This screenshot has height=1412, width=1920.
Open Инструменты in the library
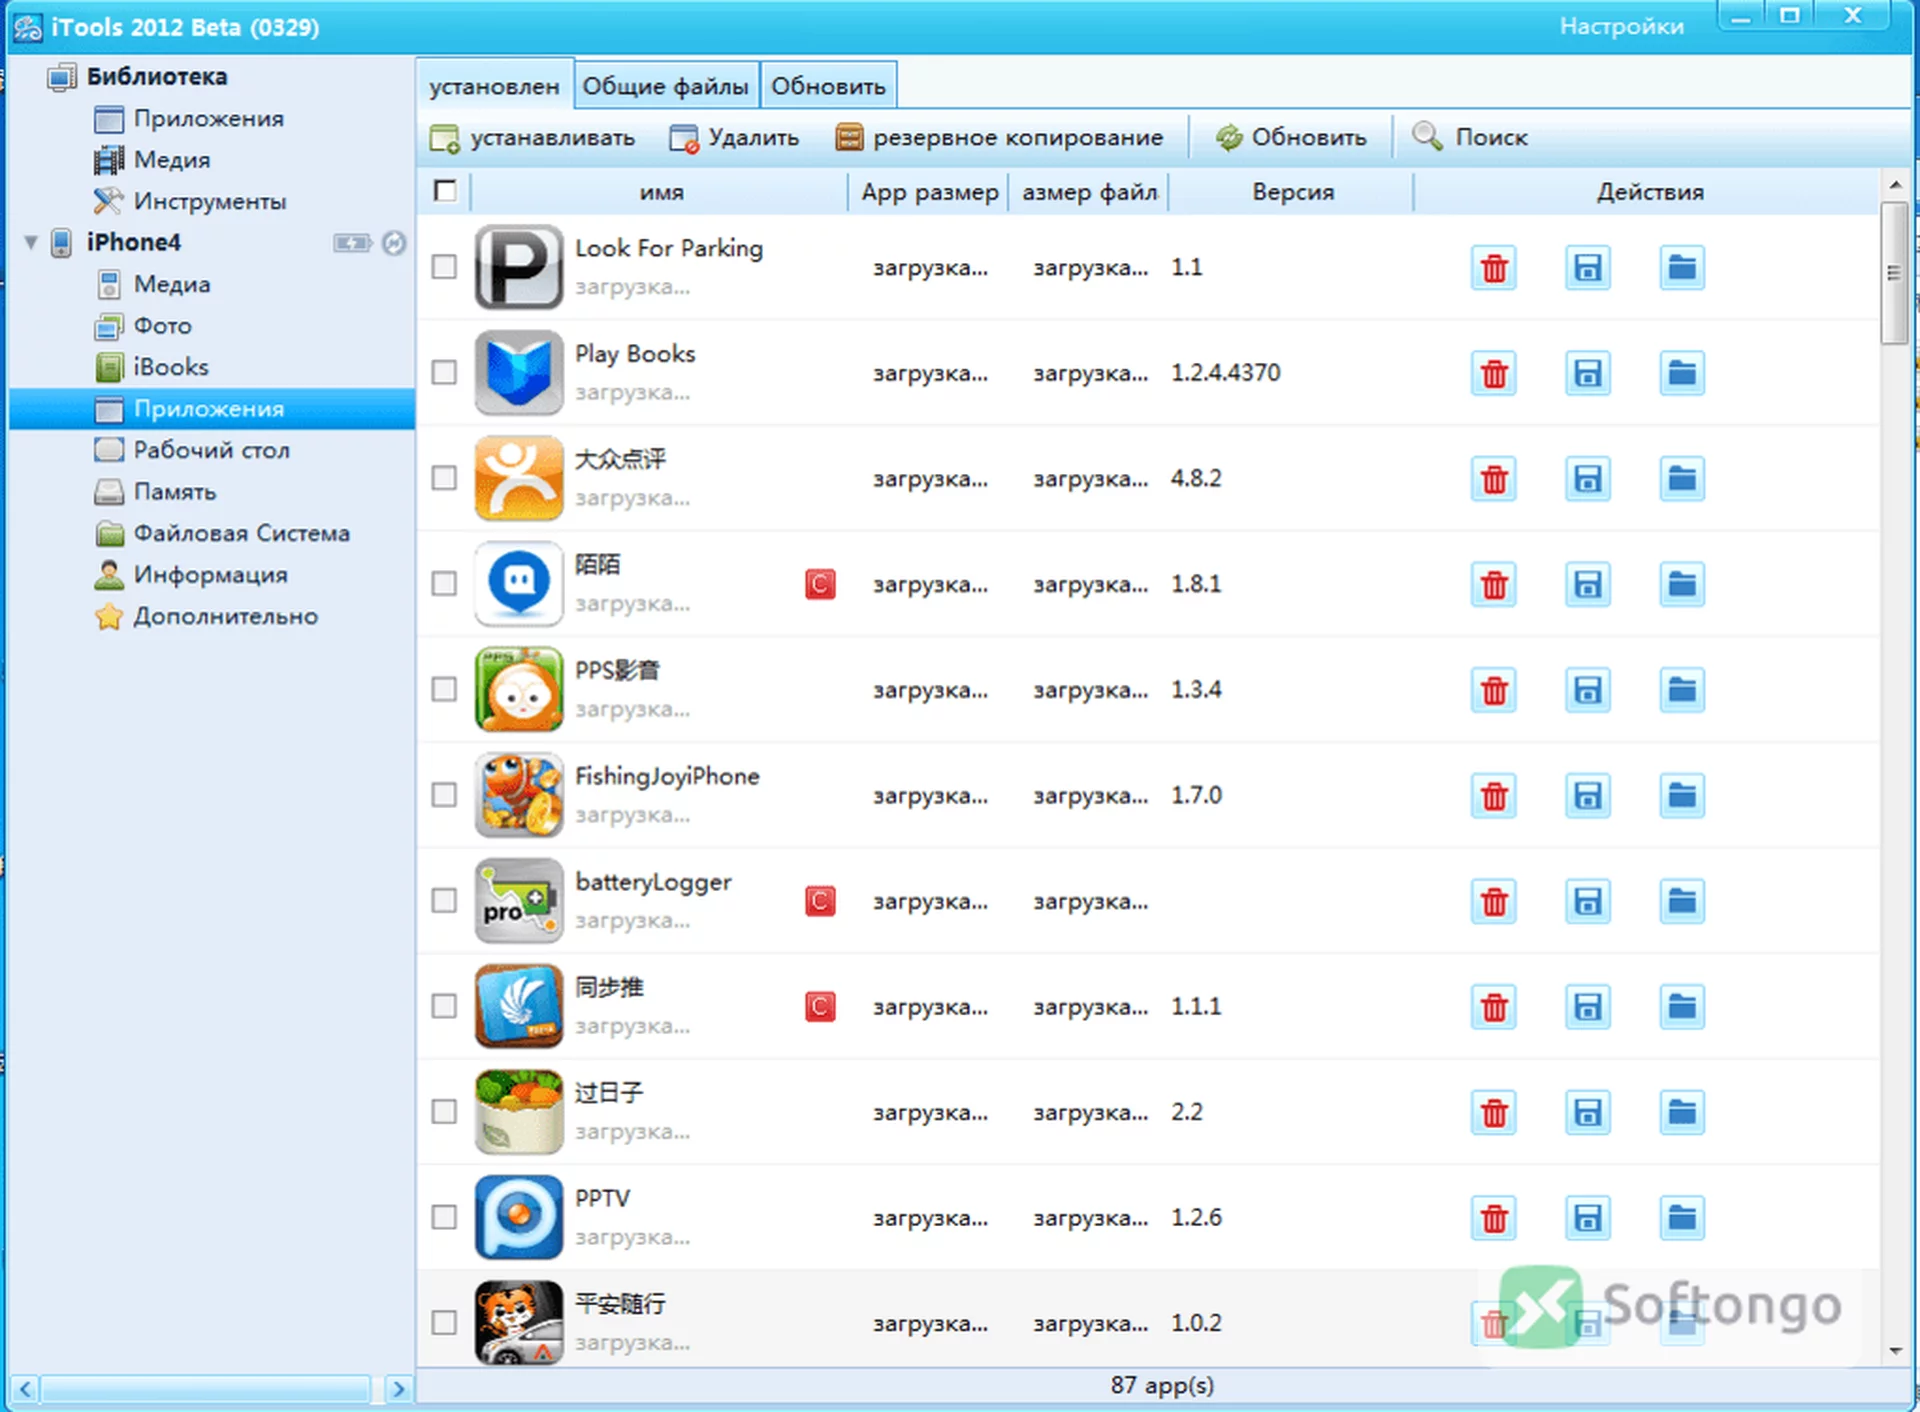tap(209, 201)
